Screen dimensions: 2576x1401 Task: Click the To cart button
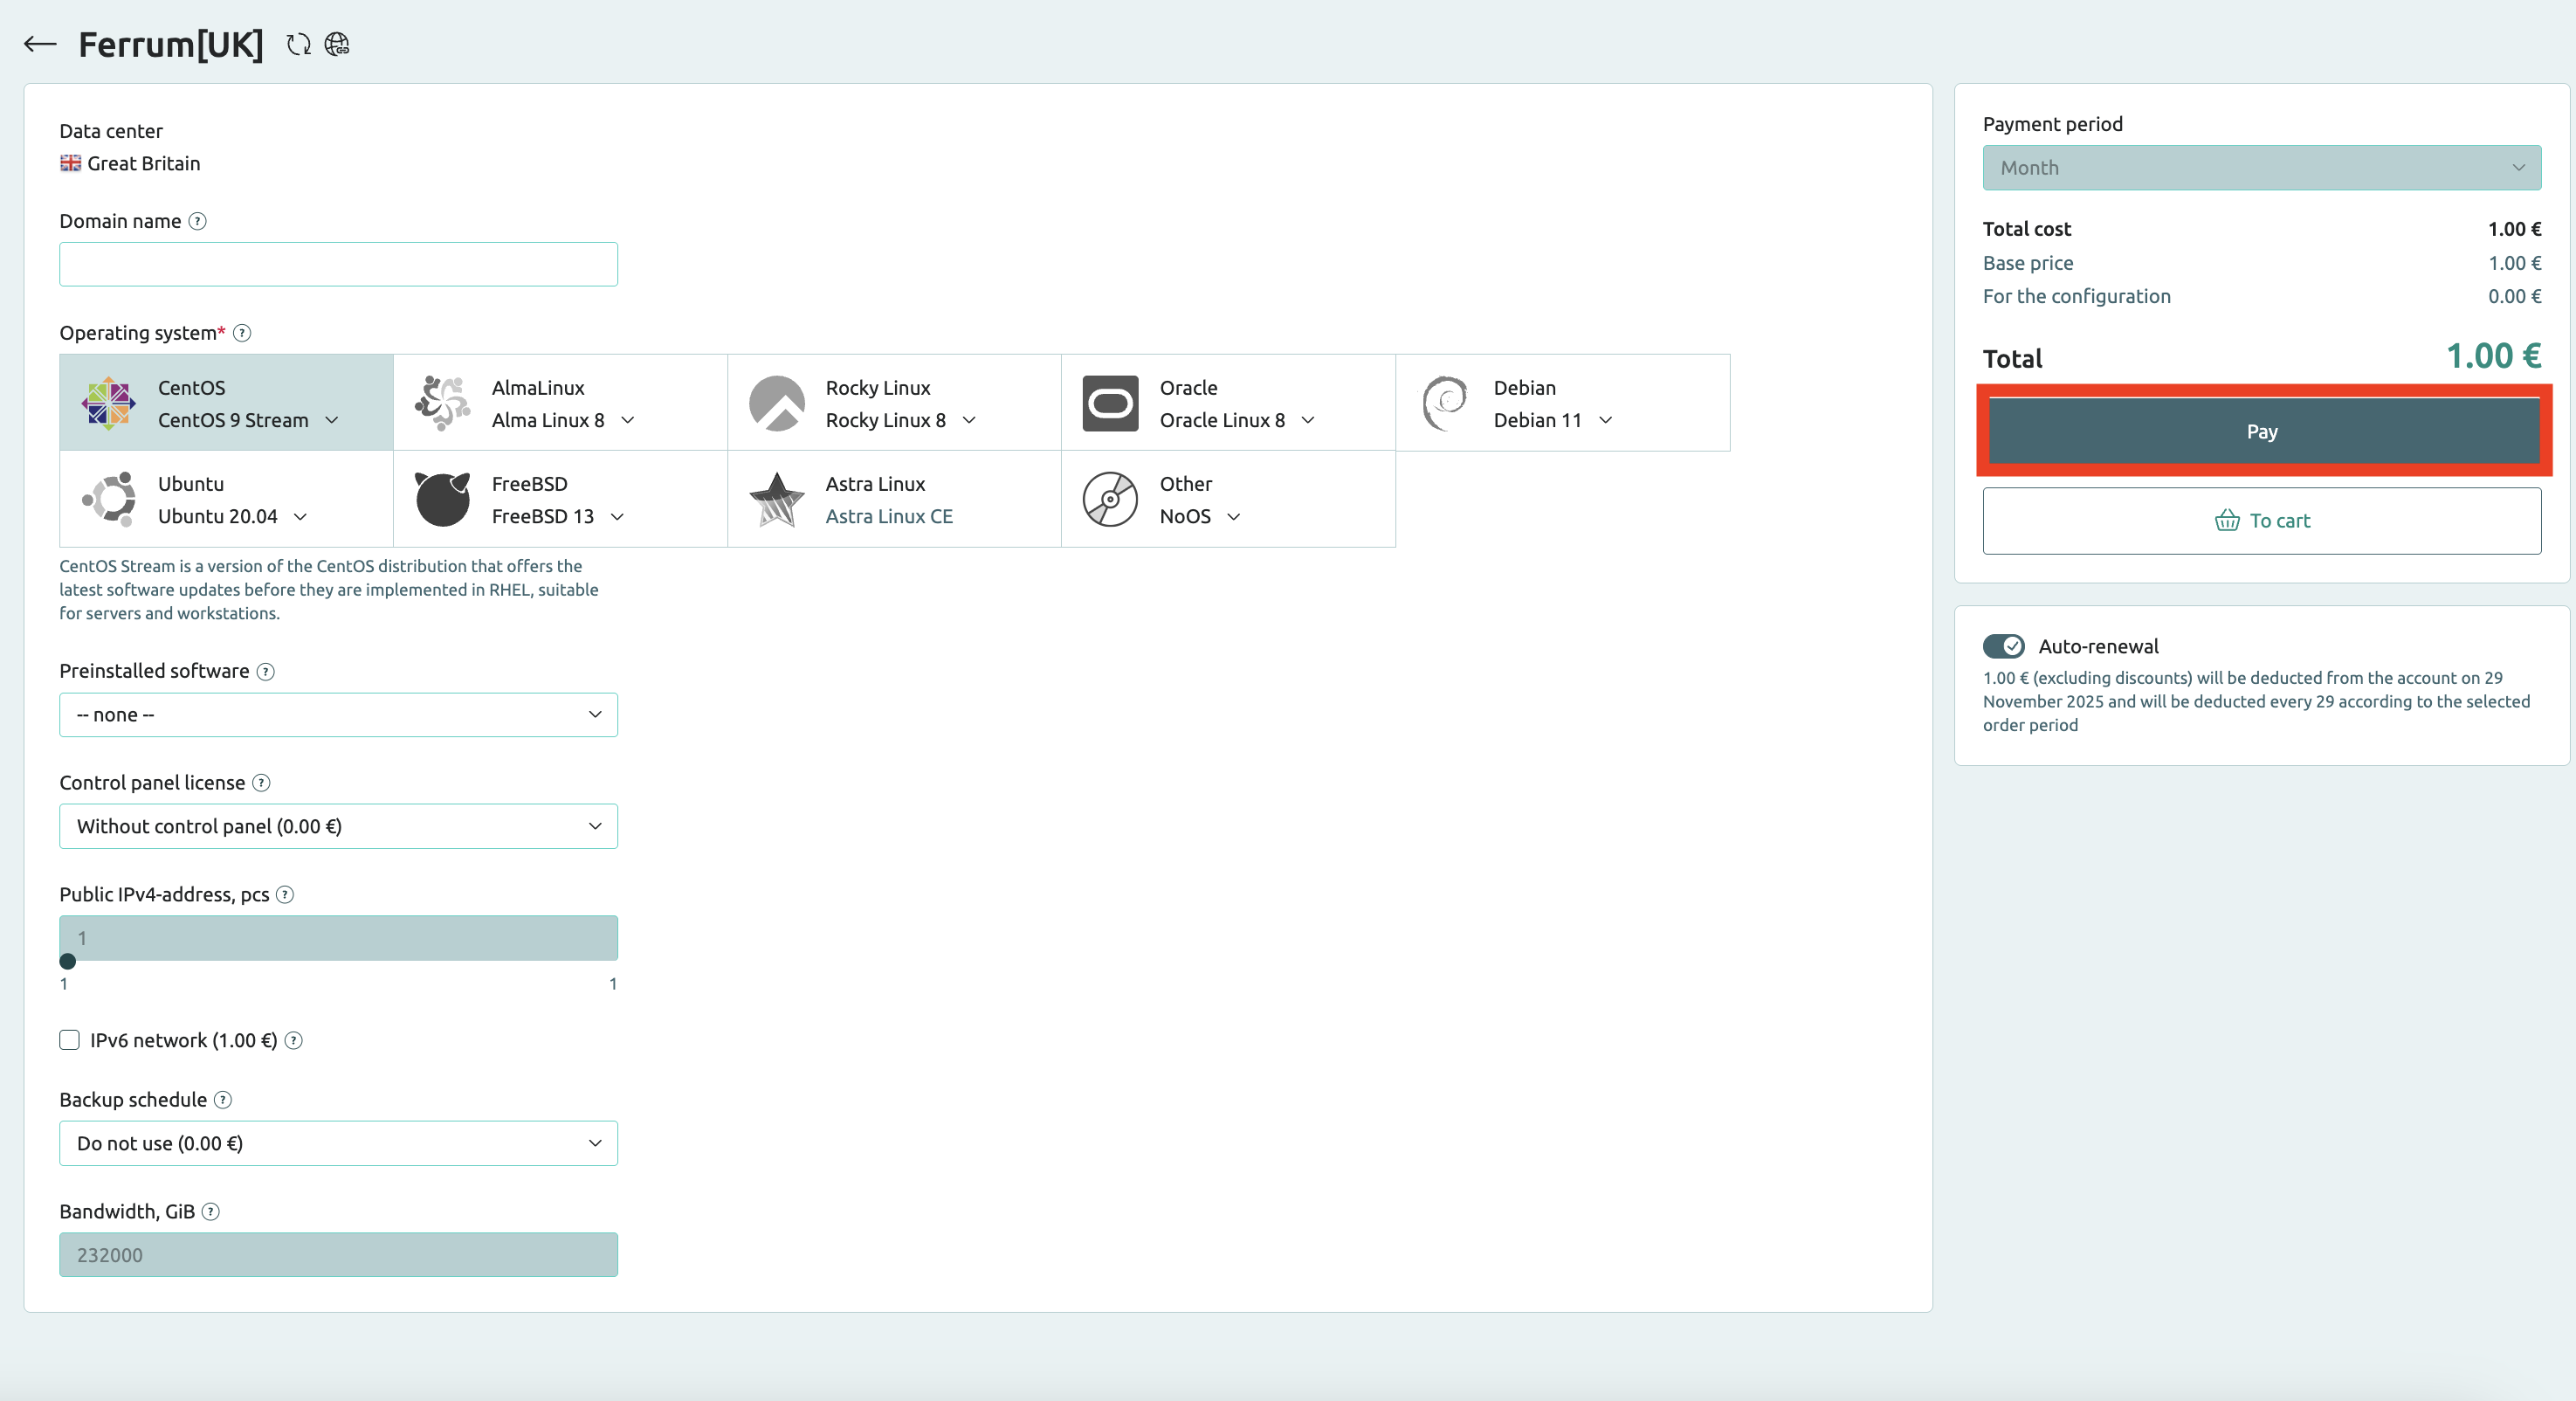pyautogui.click(x=2261, y=520)
